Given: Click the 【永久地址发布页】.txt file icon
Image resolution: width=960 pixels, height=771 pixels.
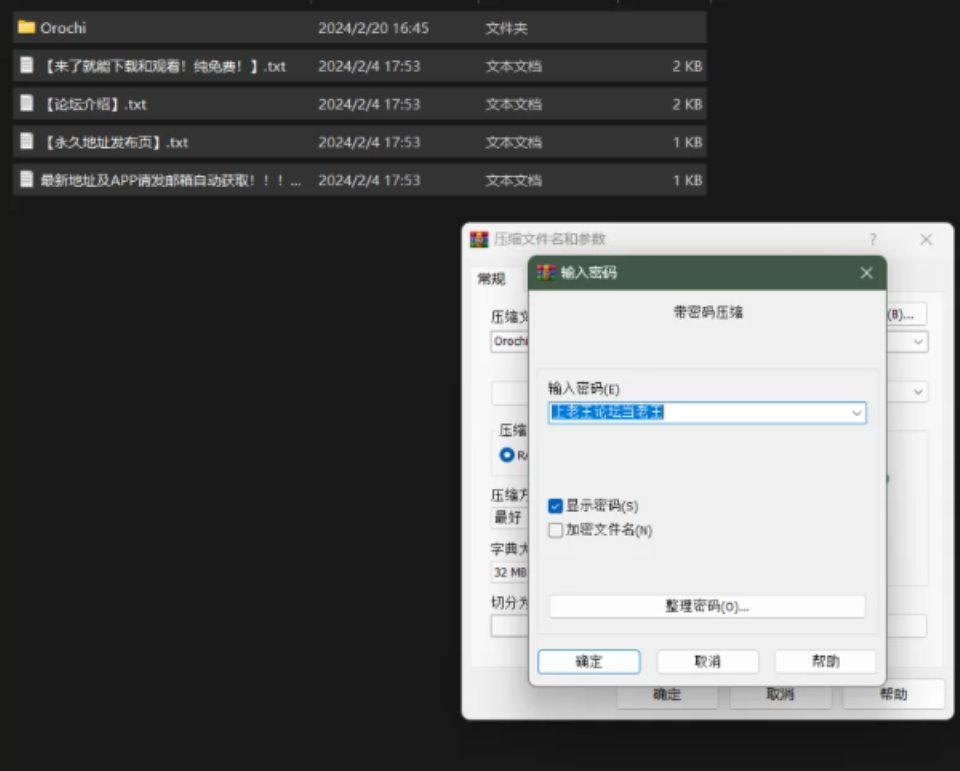Looking at the screenshot, I should [26, 141].
